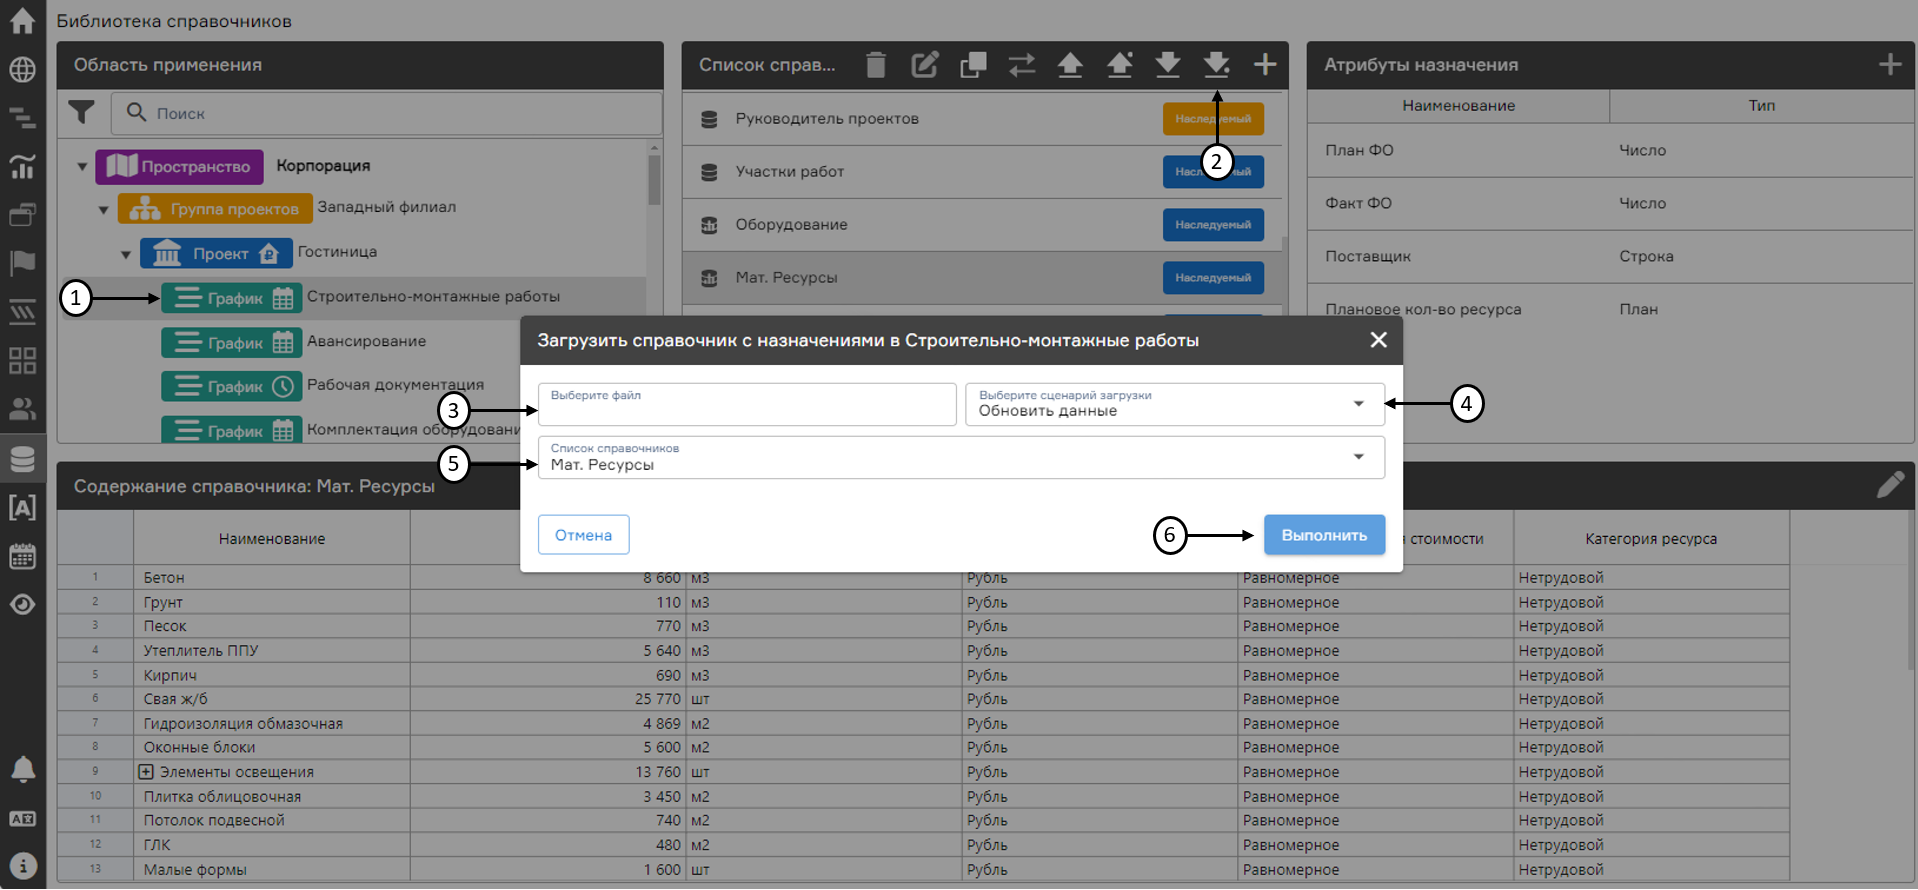The image size is (1918, 890).
Task: Click Категория ресурса column header
Action: click(x=1651, y=538)
